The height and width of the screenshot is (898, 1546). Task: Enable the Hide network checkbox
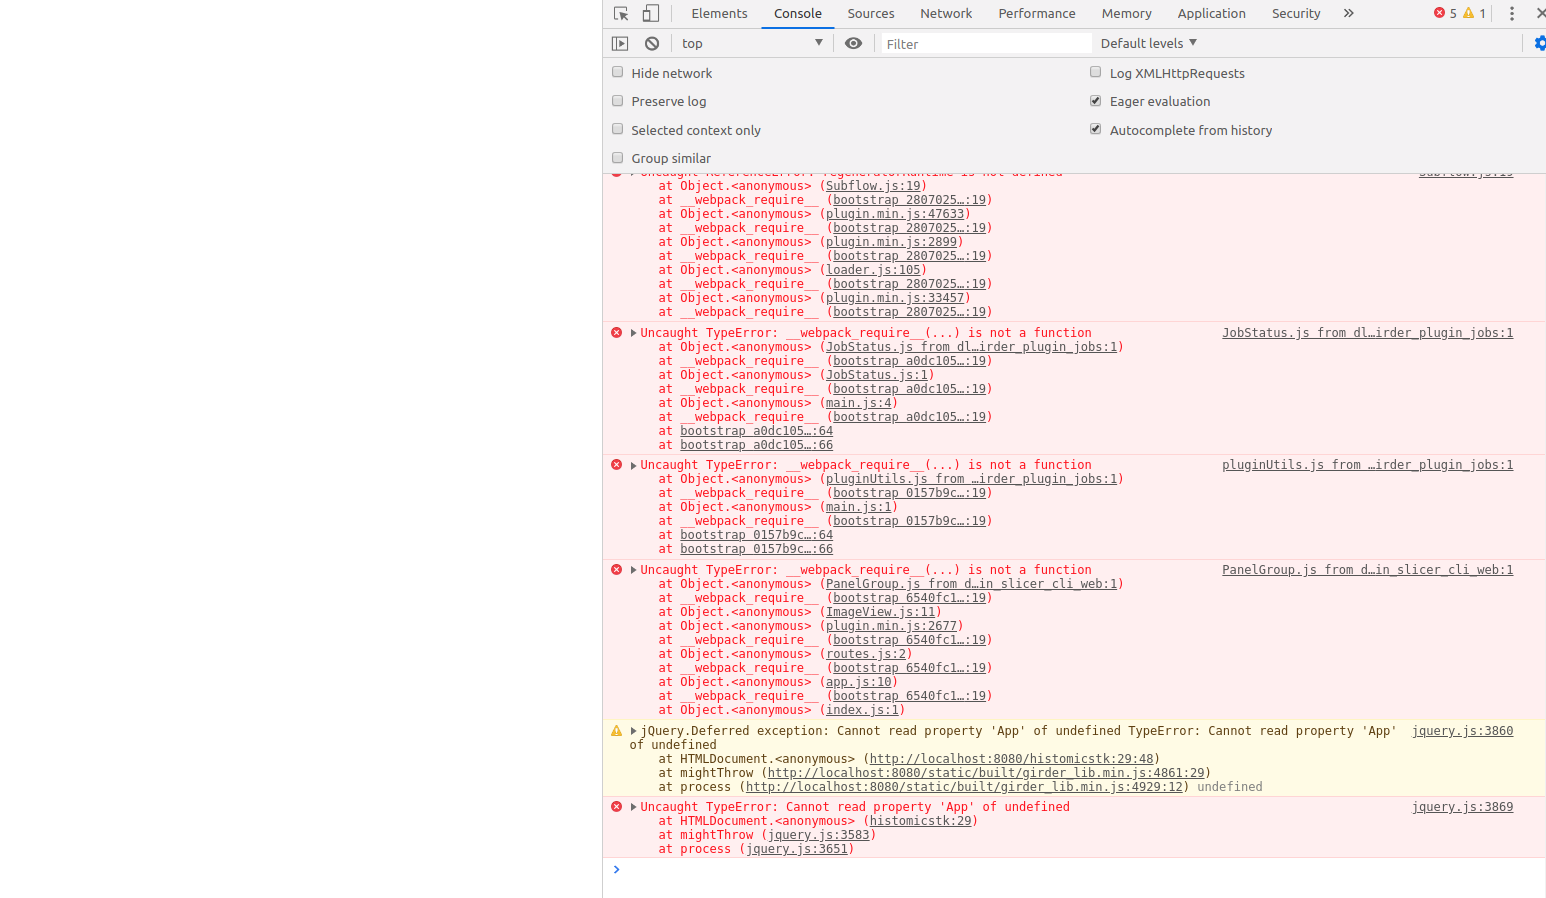coord(618,72)
